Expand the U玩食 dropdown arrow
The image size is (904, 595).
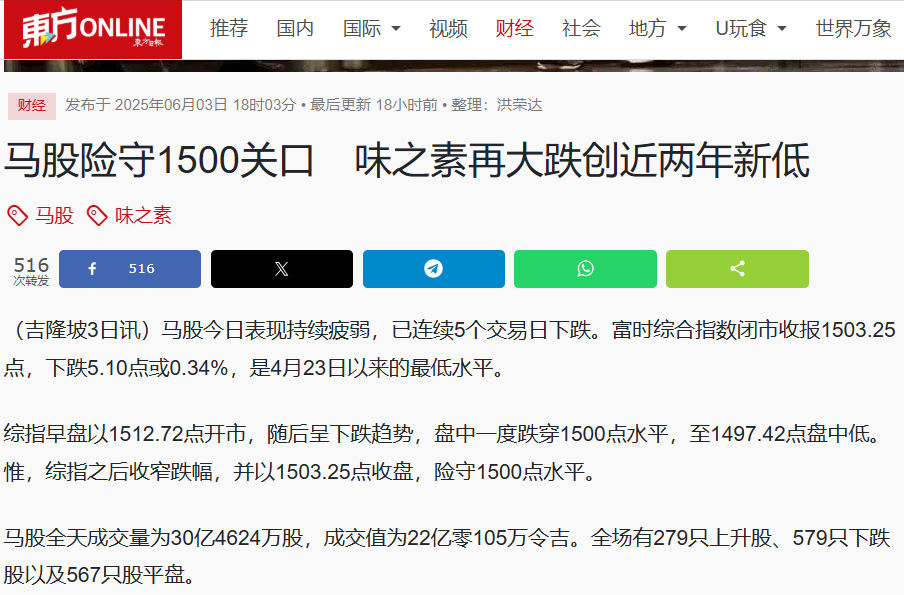tap(782, 28)
